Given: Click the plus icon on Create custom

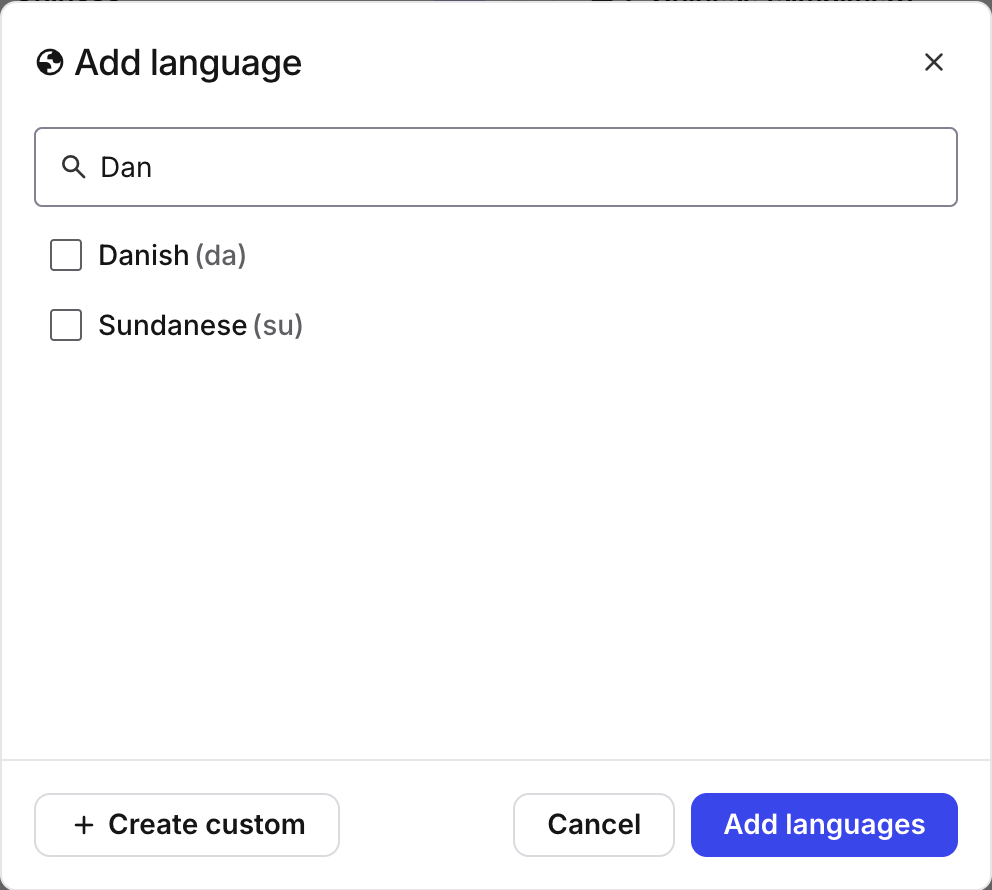Looking at the screenshot, I should tap(82, 825).
